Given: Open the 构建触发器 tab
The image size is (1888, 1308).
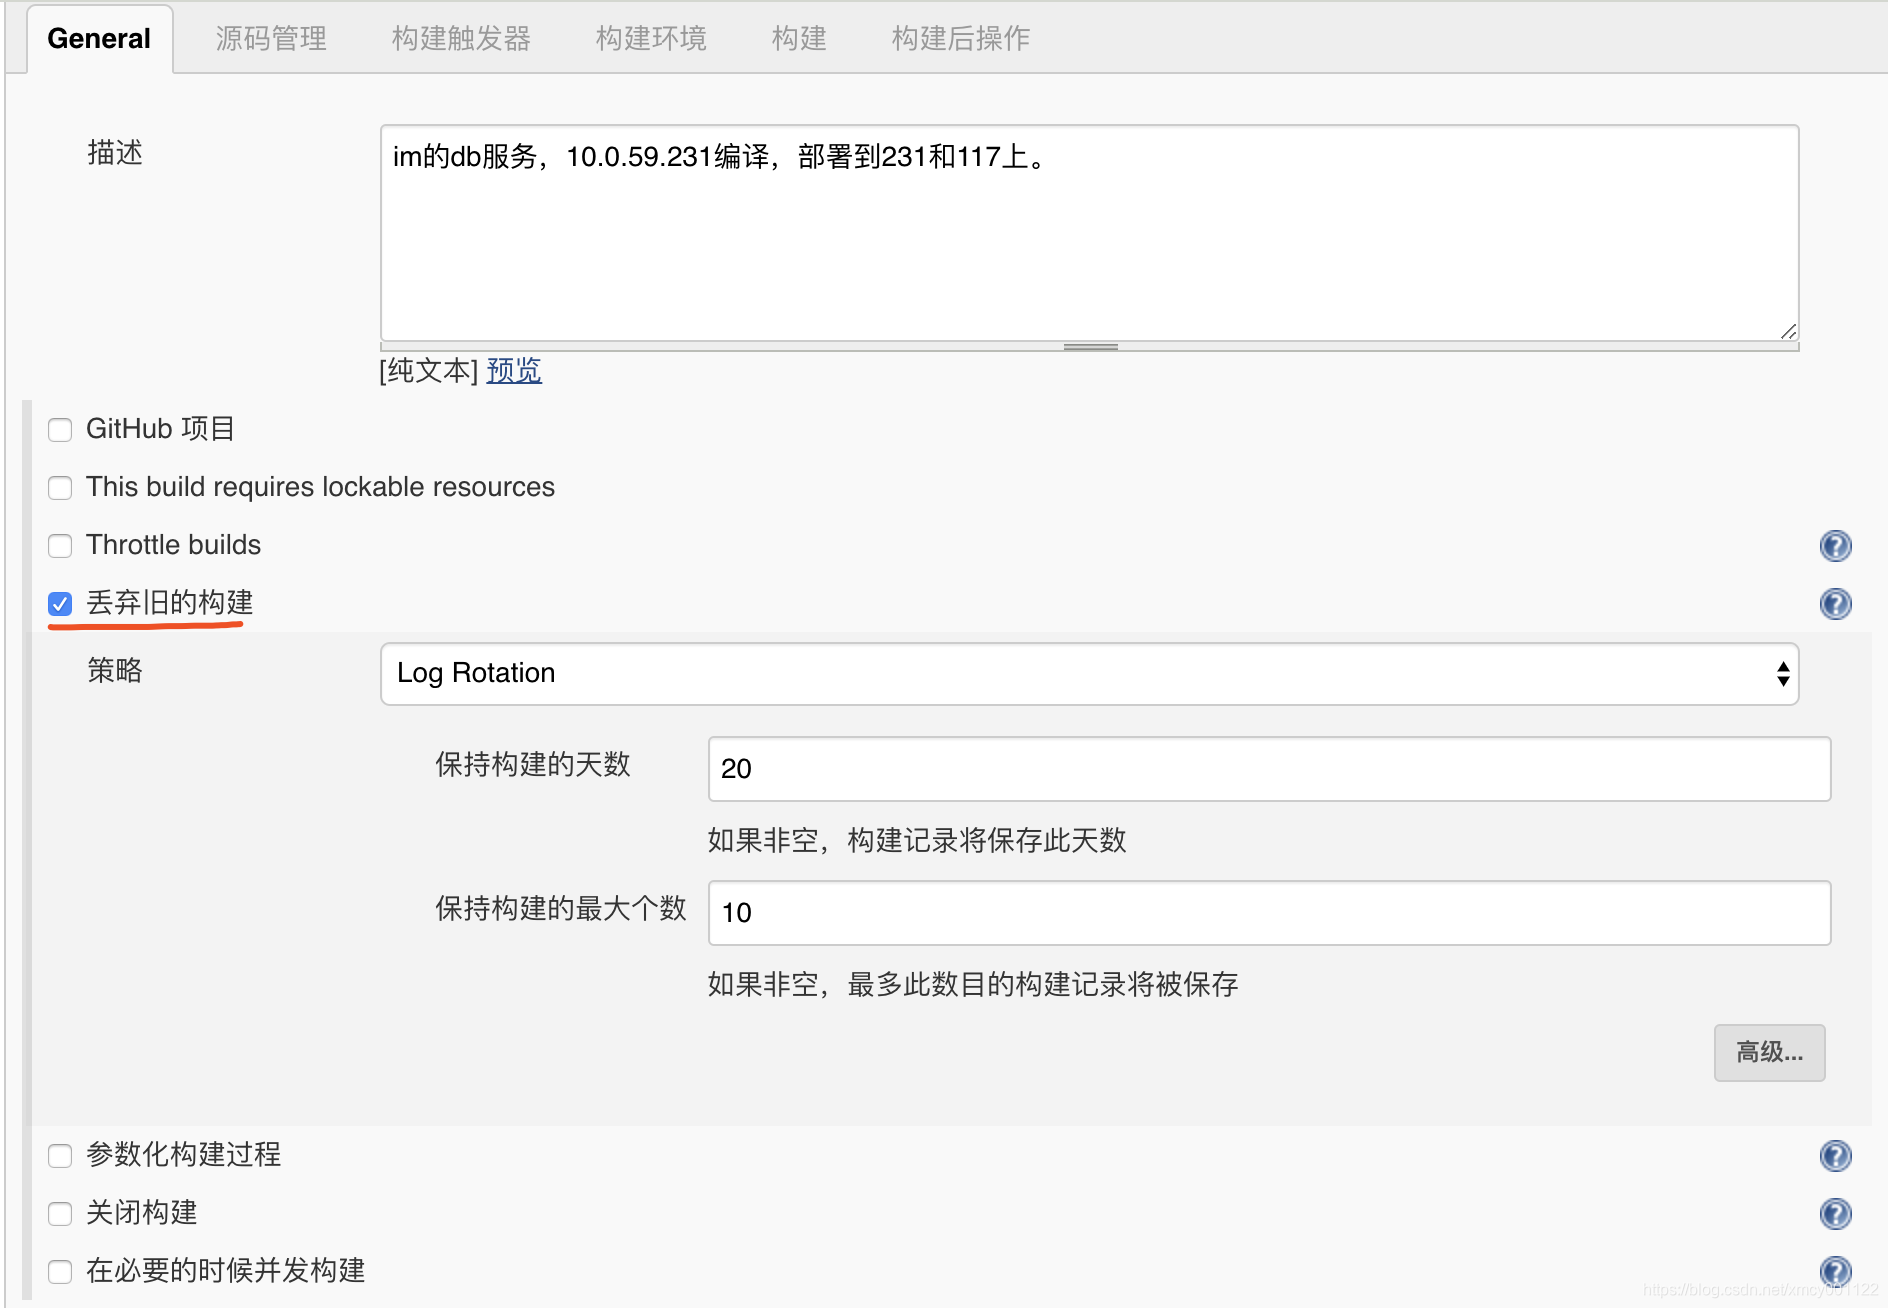Looking at the screenshot, I should click(461, 39).
